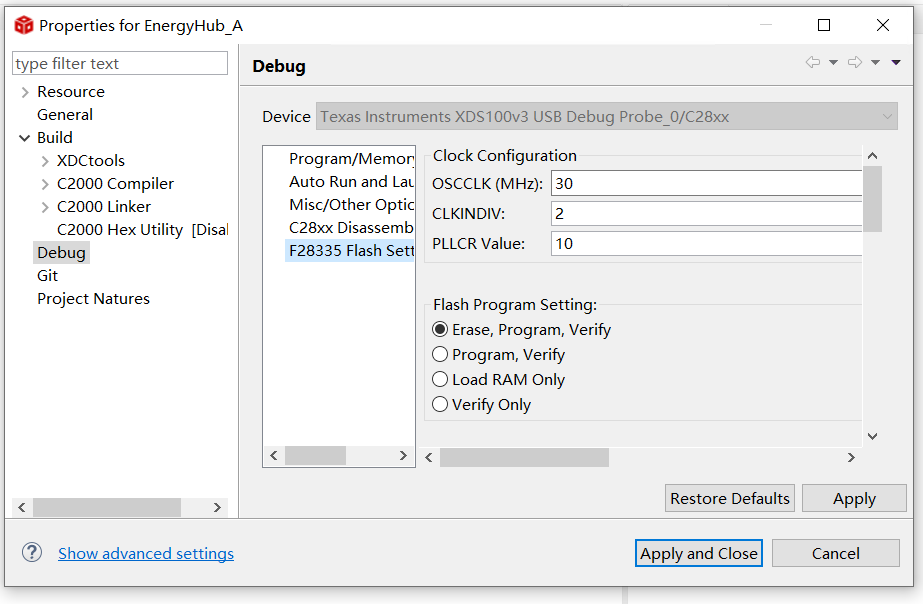Open the view menu triangle in Debug header

click(x=895, y=63)
